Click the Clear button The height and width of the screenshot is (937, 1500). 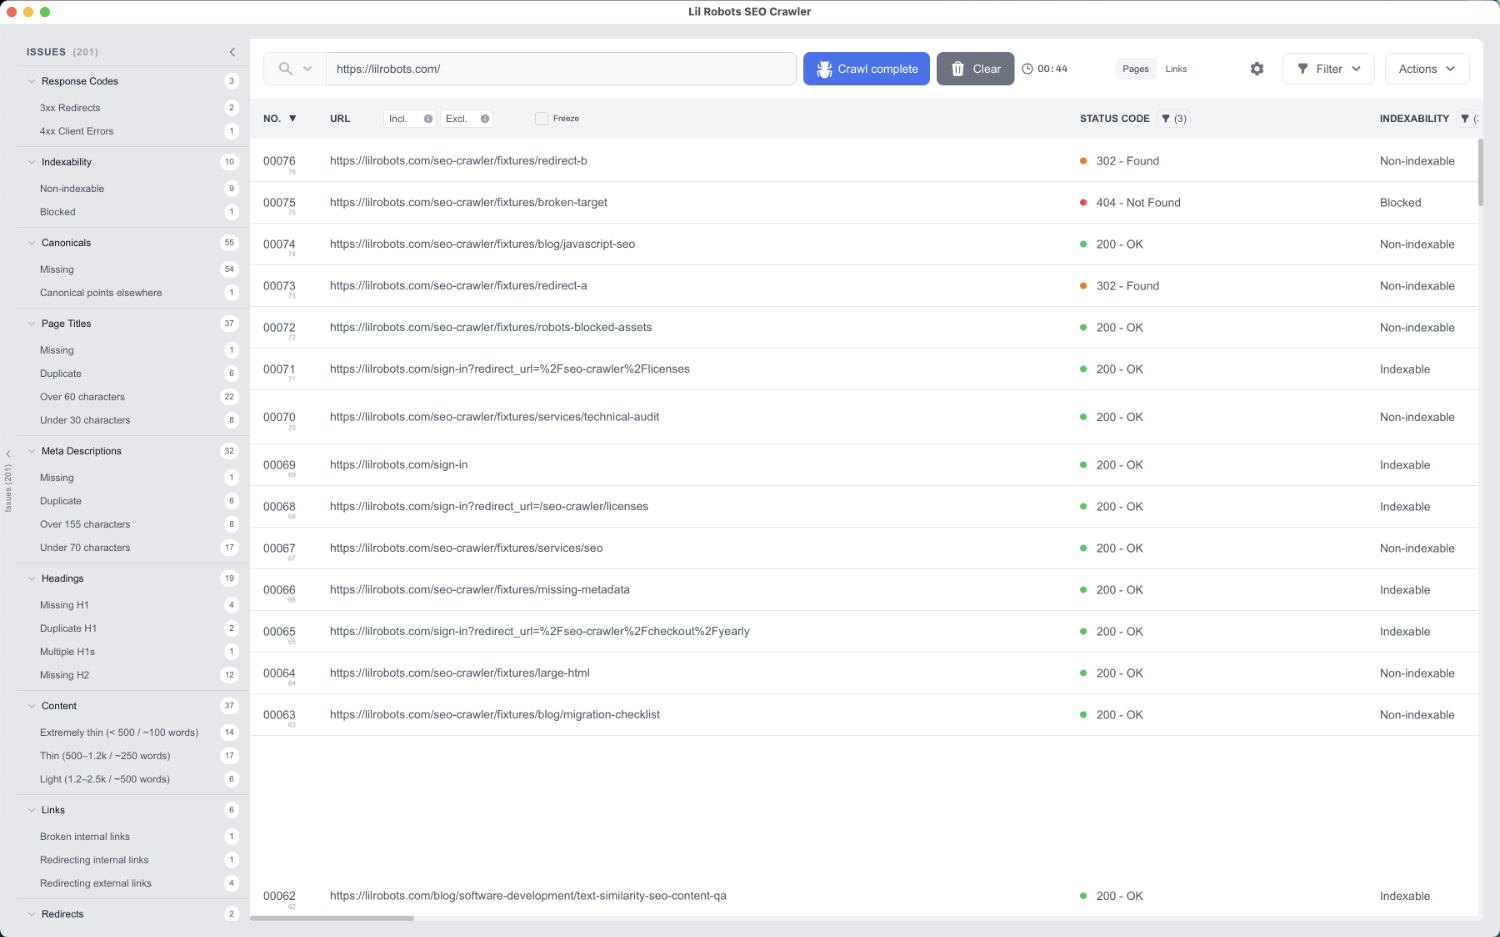point(975,69)
